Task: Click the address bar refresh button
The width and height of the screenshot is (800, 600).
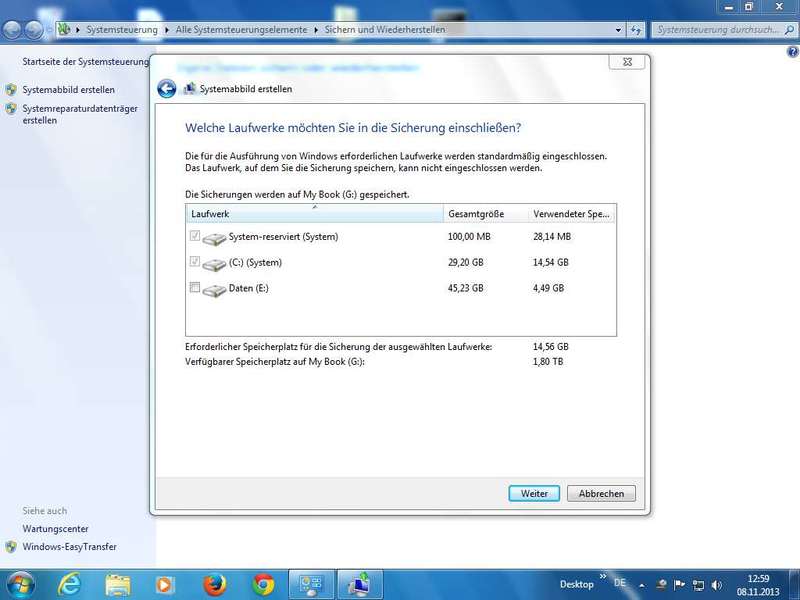Action: point(636,30)
